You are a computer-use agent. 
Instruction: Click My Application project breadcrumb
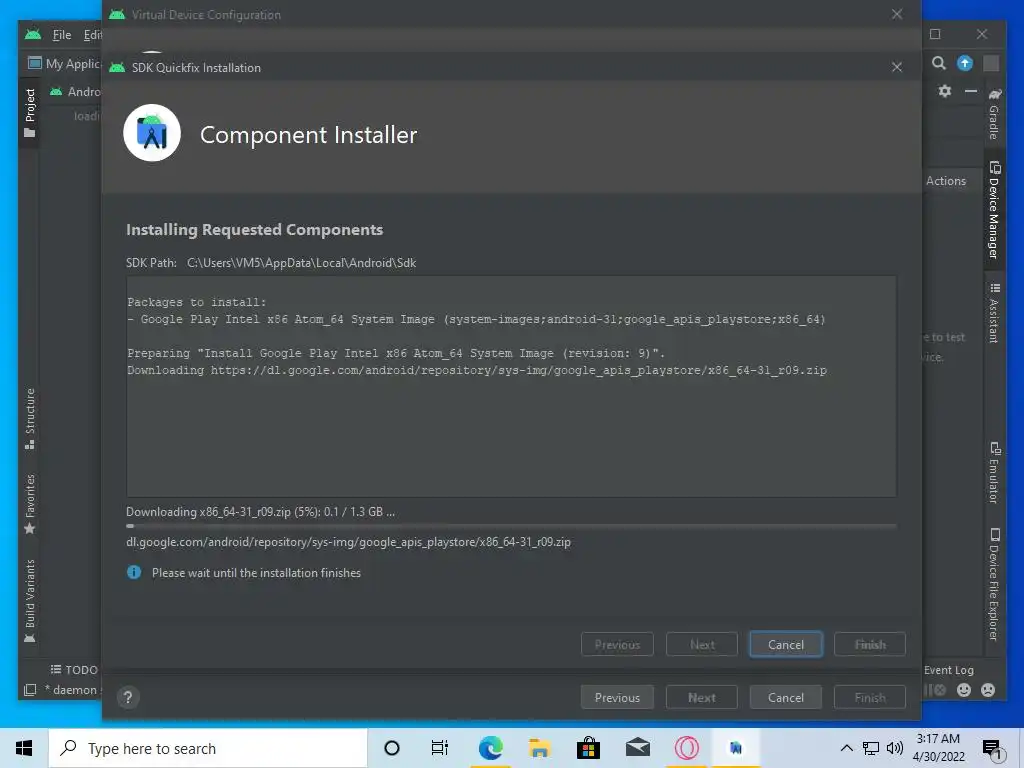[65, 63]
